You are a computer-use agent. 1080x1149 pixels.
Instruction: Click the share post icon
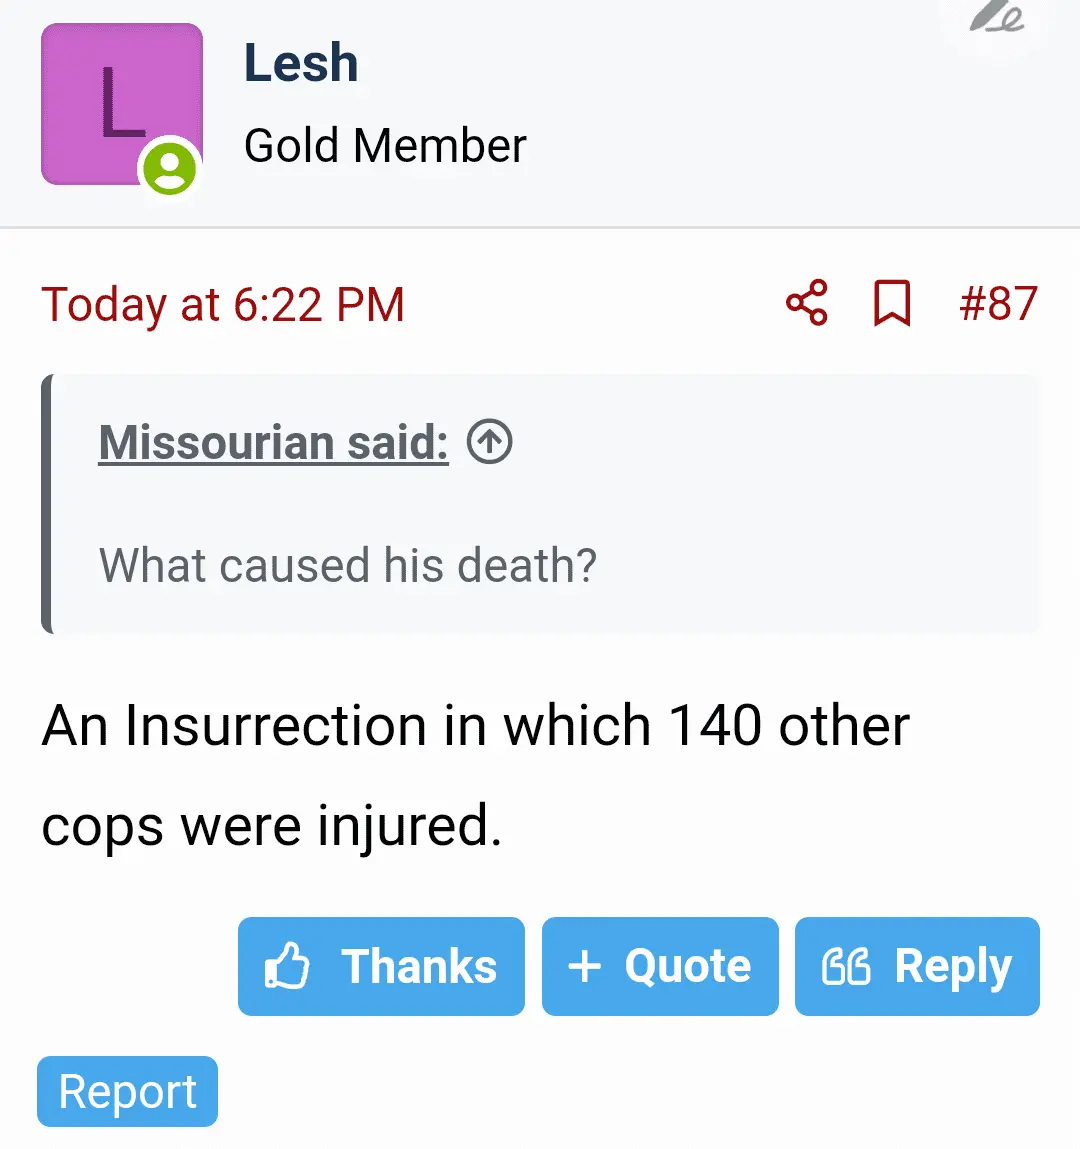[x=806, y=303]
